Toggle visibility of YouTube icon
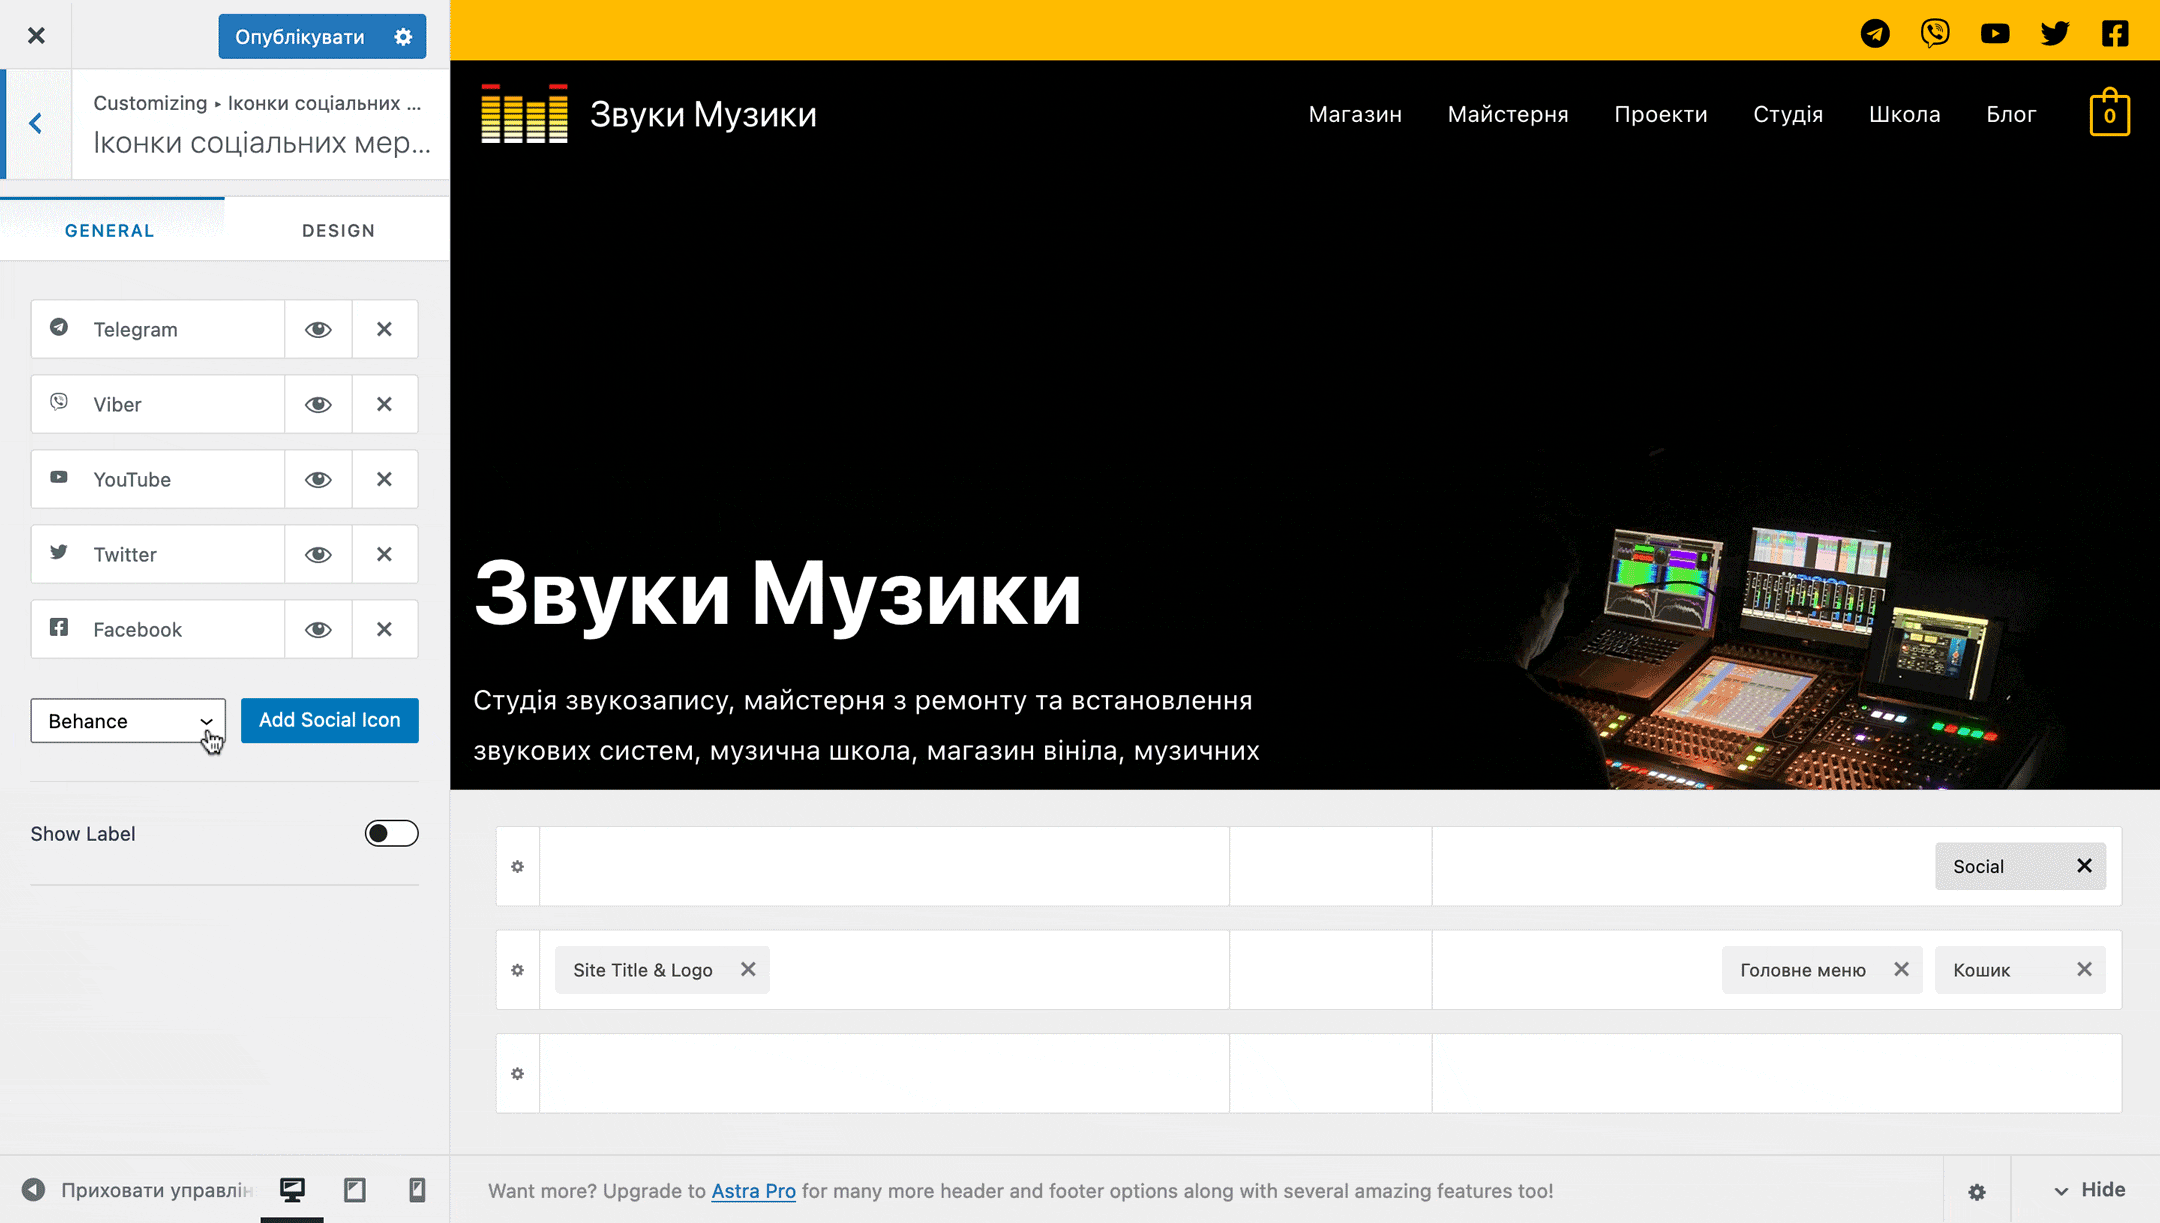 pyautogui.click(x=318, y=479)
